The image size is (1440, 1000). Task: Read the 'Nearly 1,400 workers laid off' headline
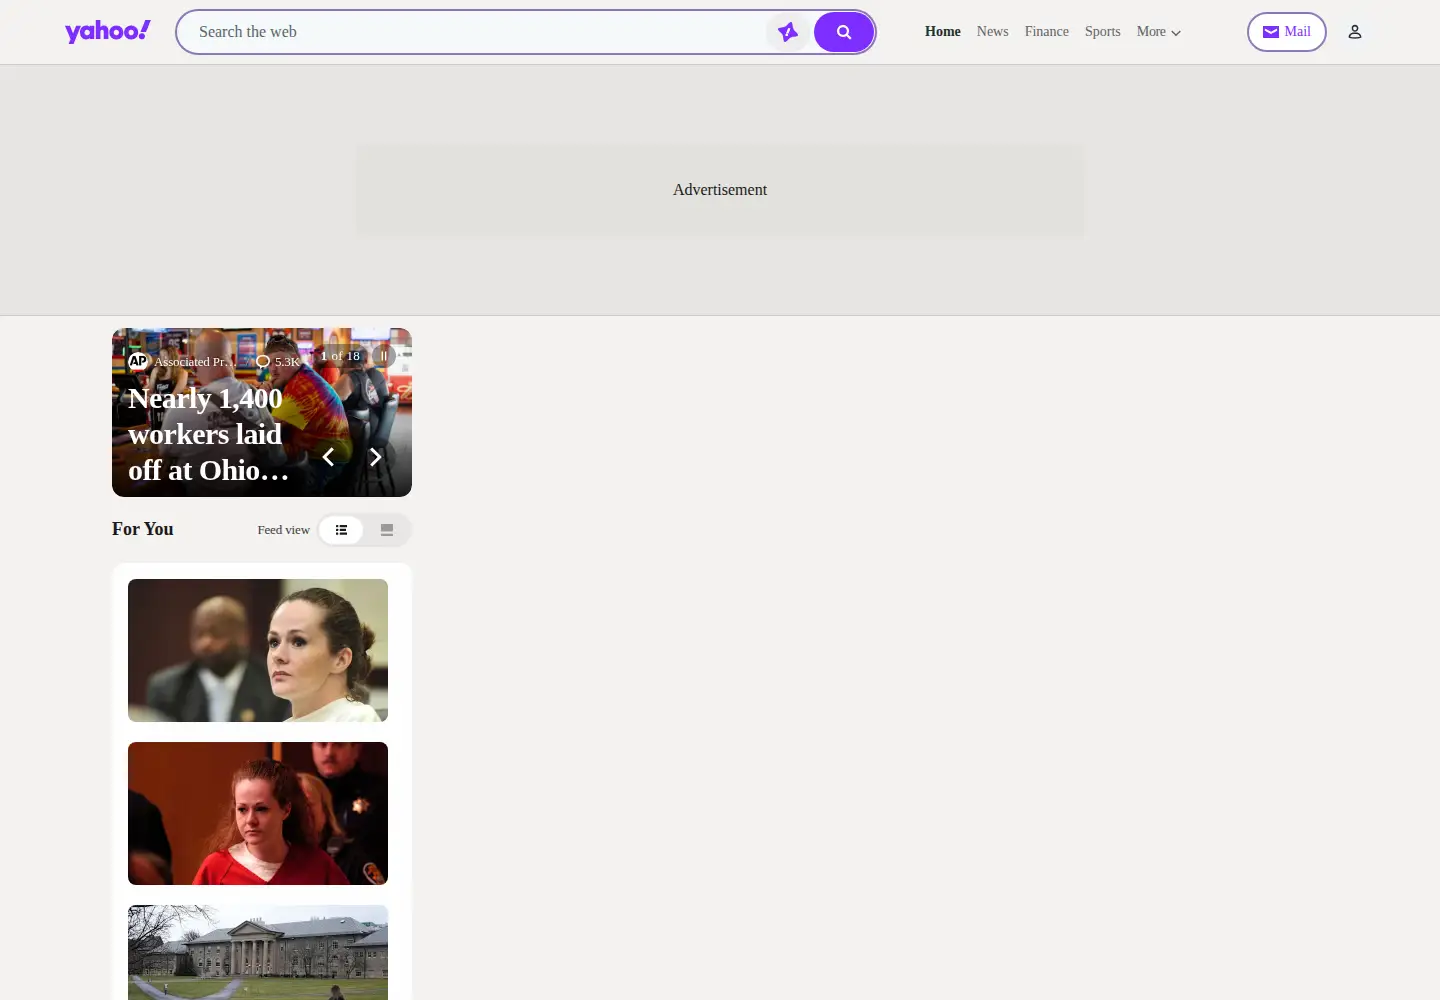(x=209, y=434)
